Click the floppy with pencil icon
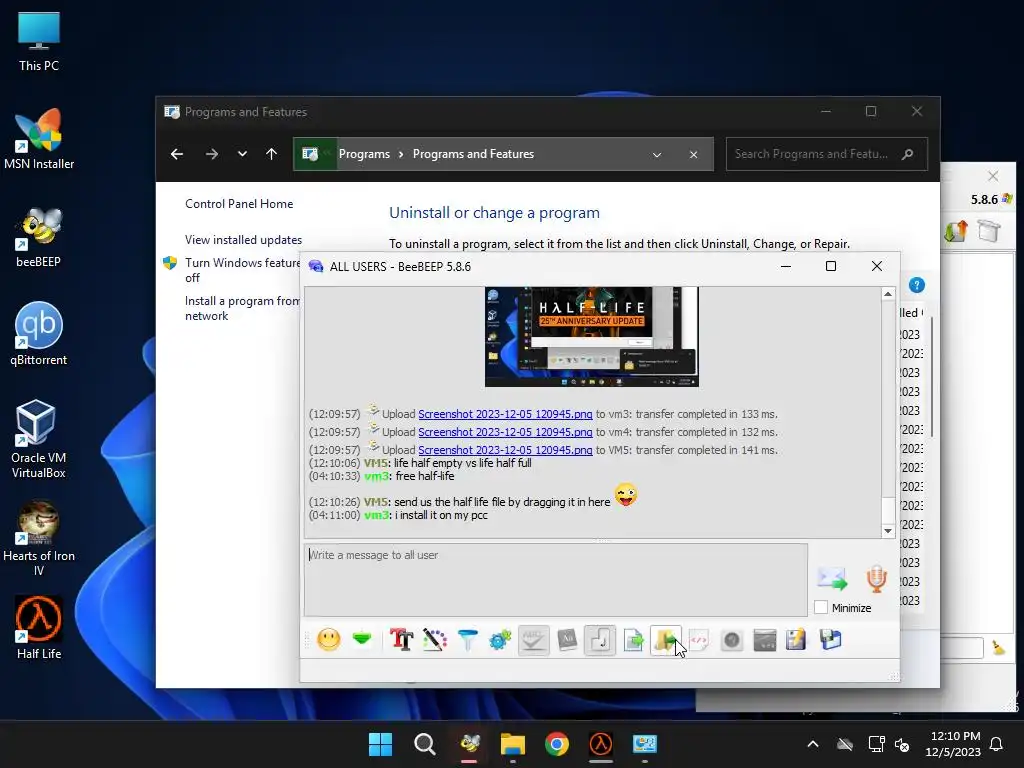Viewport: 1024px width, 768px height. tap(796, 640)
